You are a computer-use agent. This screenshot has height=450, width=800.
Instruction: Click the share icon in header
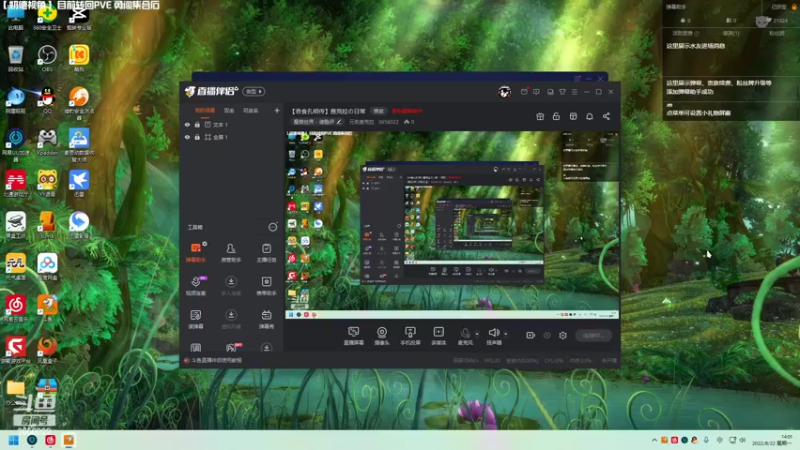[606, 116]
